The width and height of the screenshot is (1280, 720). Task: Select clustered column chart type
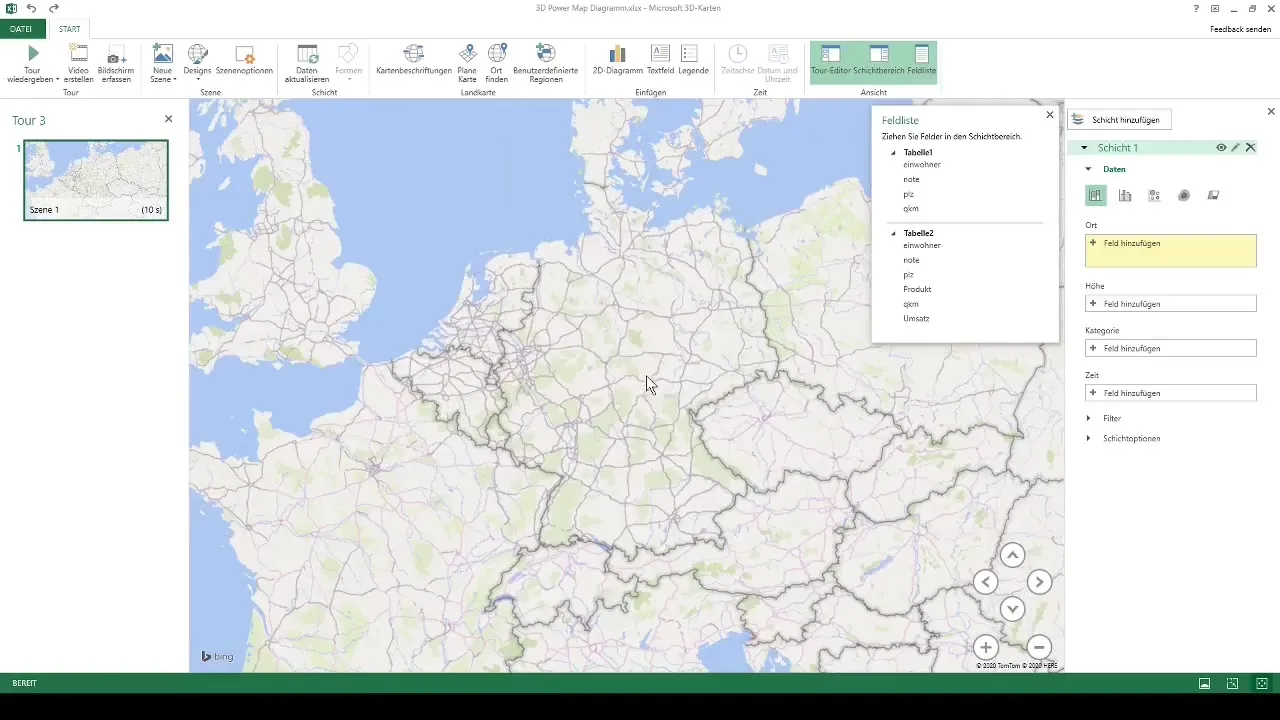click(1125, 196)
